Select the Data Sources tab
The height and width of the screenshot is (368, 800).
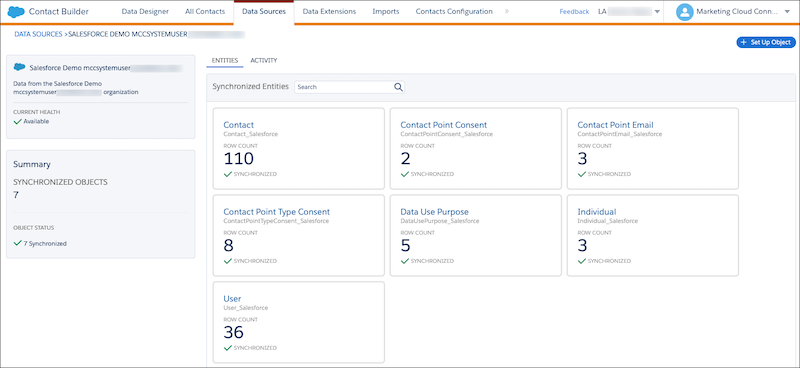coord(264,11)
